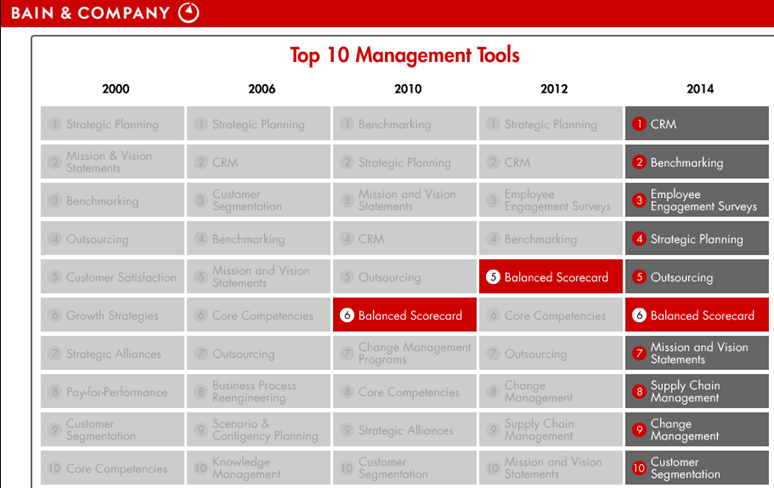
Task: Click the Bain & Company header text
Action: [x=90, y=13]
